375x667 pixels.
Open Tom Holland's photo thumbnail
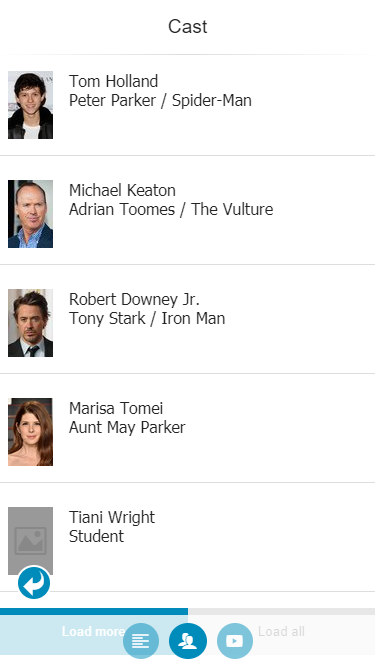tap(31, 105)
